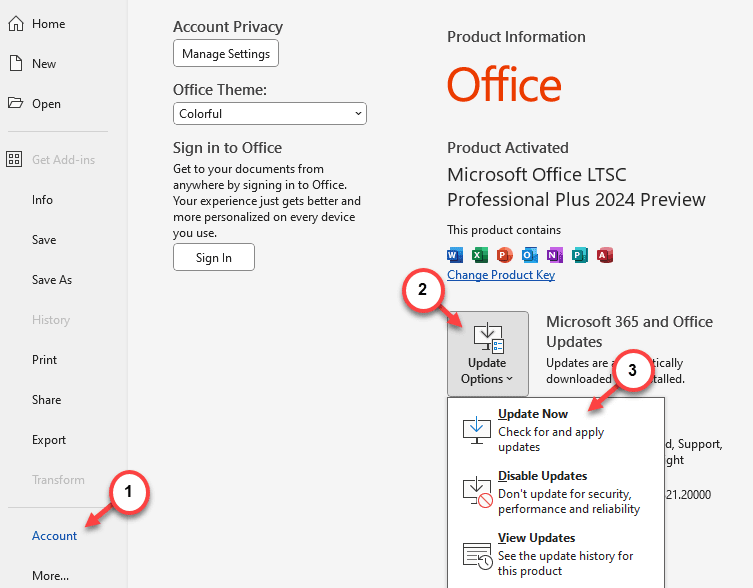The image size is (753, 588).
Task: Choose Save from the sidebar
Action: click(x=44, y=240)
